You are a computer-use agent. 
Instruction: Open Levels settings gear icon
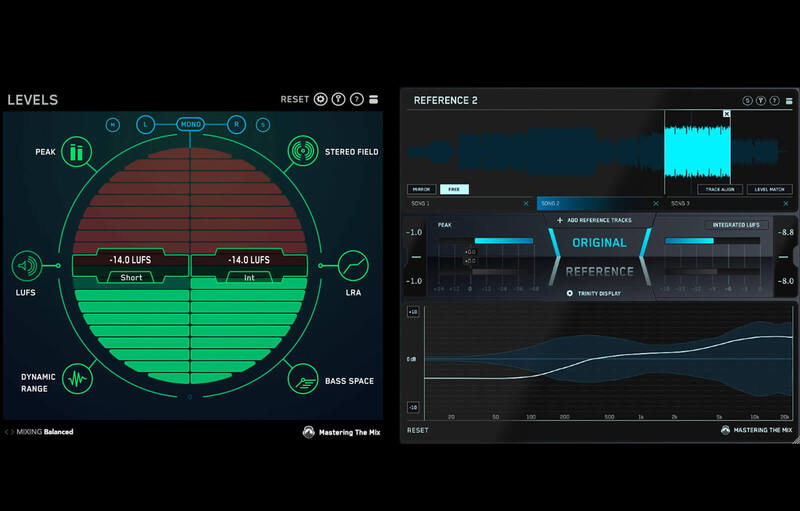(x=320, y=99)
